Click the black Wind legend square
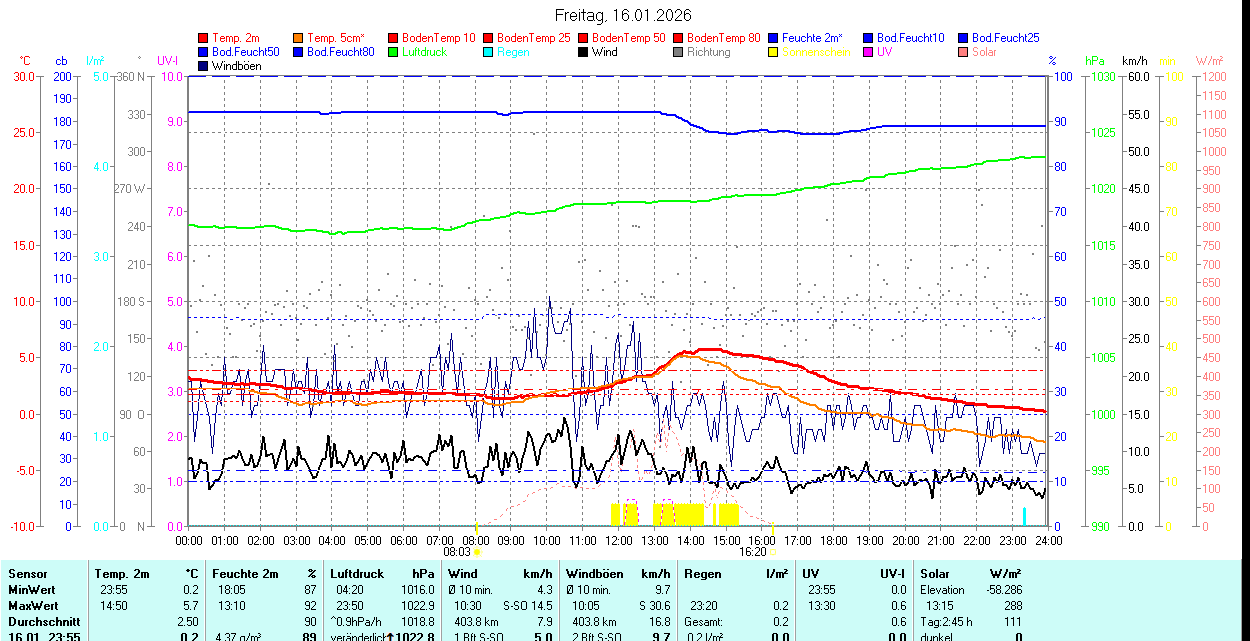This screenshot has width=1250, height=641. [584, 52]
